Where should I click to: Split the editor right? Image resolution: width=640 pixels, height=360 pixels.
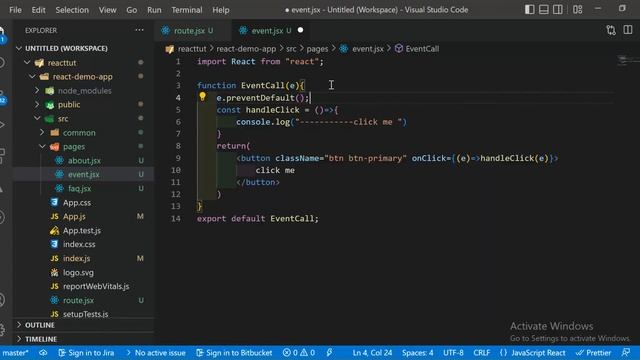point(628,30)
